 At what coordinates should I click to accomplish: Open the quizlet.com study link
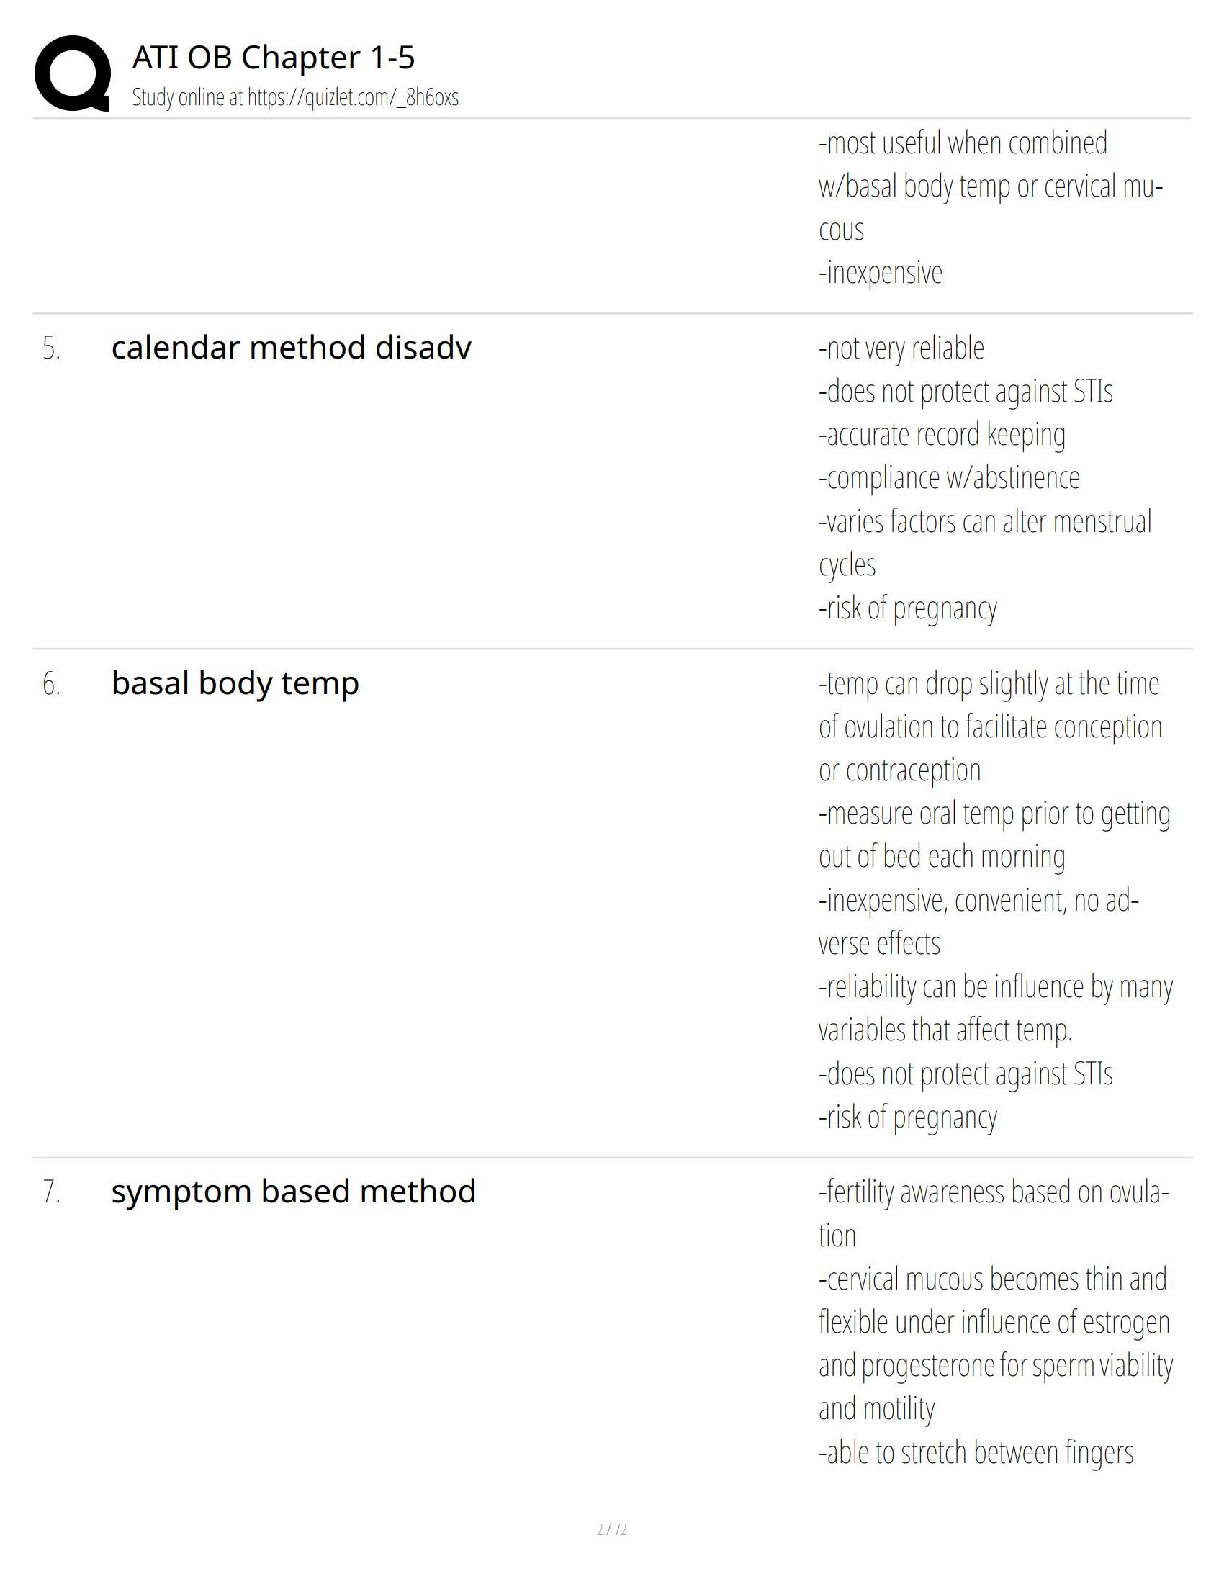295,97
